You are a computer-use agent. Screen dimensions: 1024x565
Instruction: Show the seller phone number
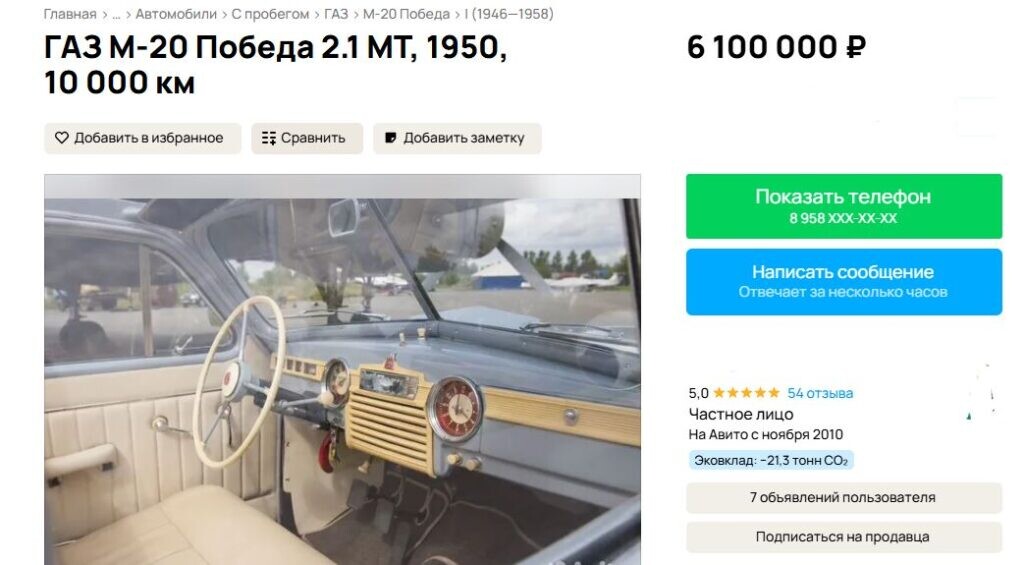(x=844, y=206)
